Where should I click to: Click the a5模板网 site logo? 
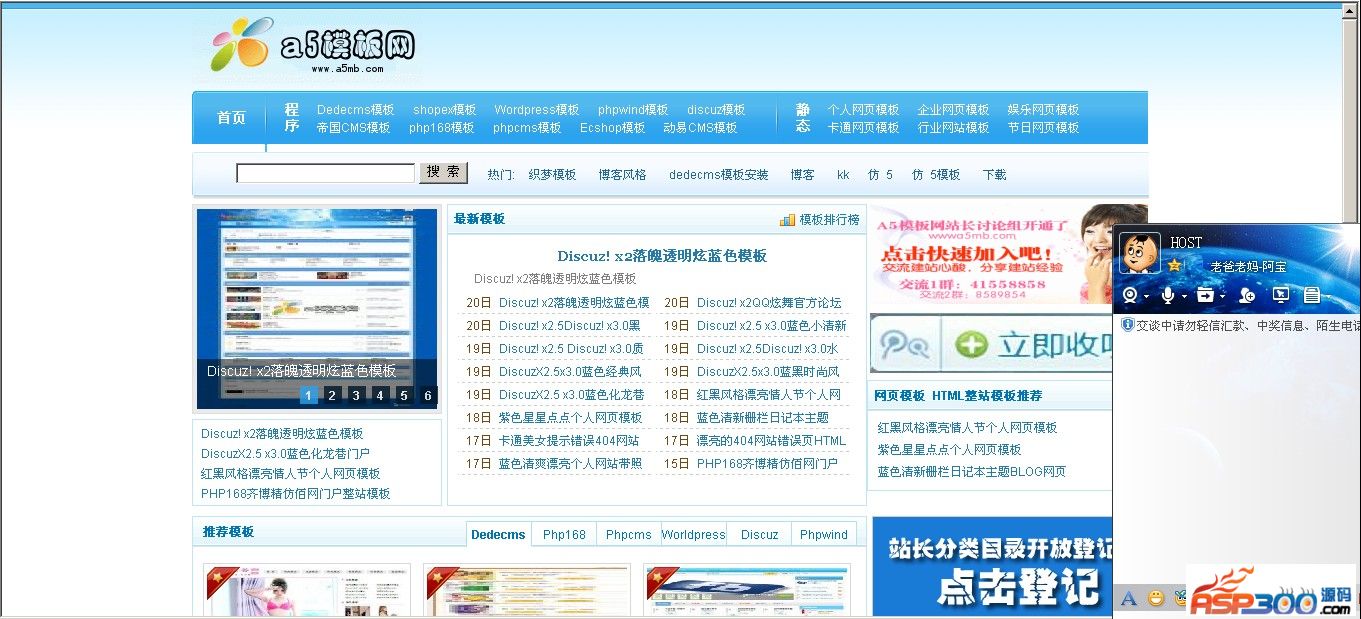[313, 46]
